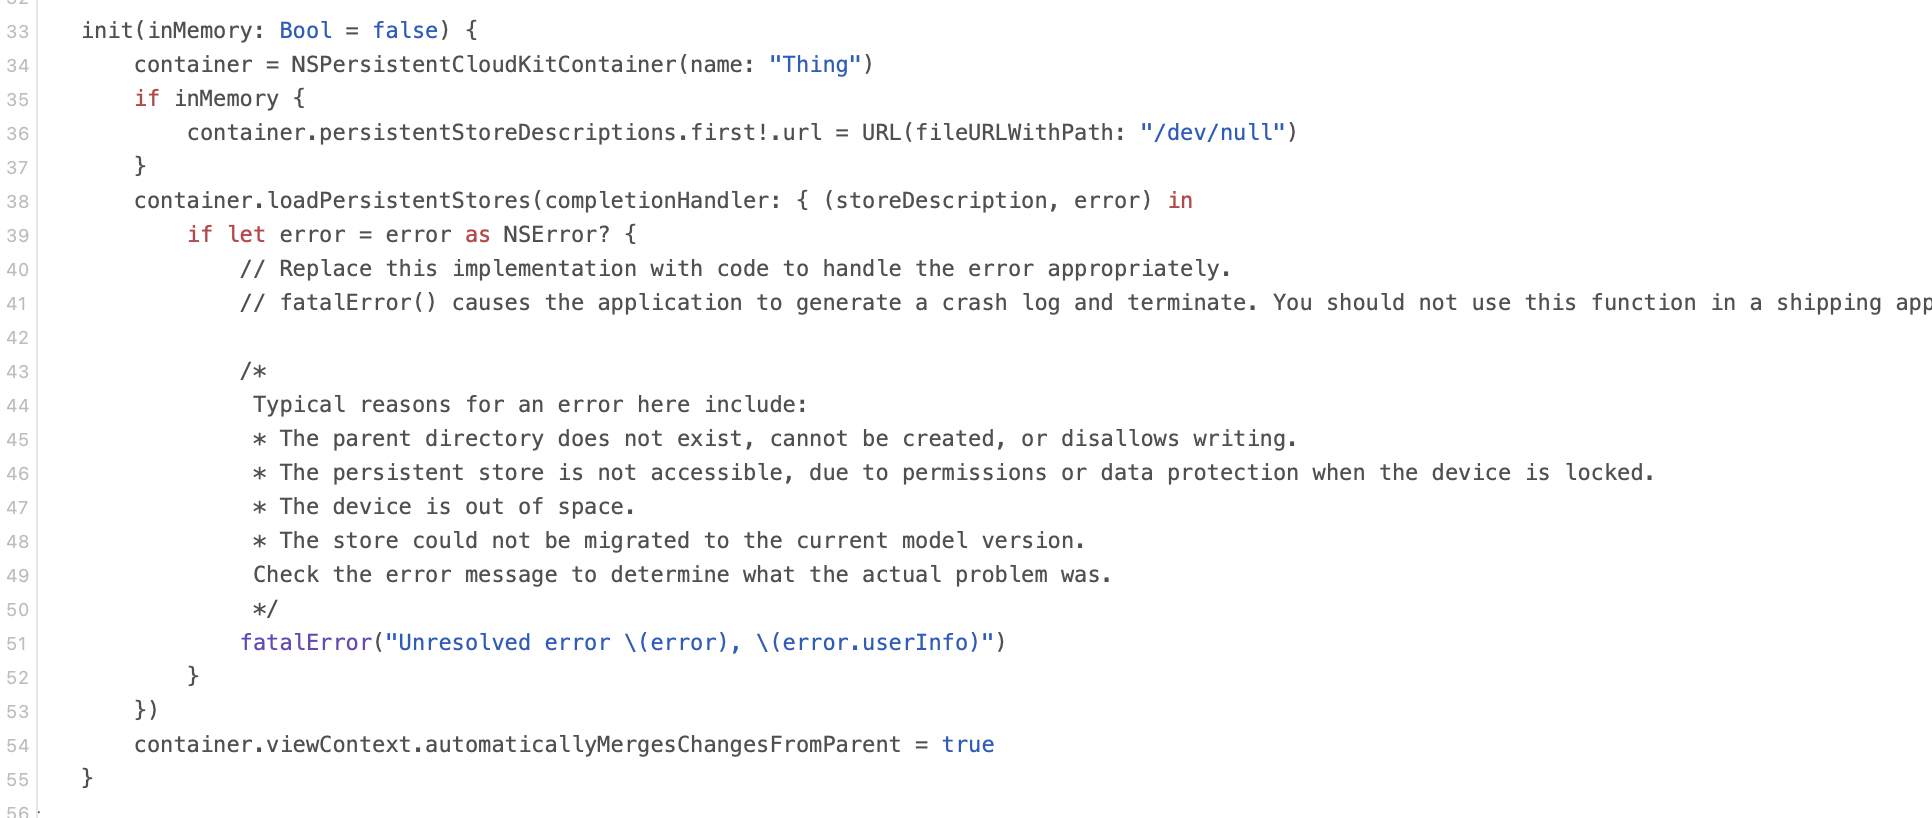This screenshot has height=818, width=1932.
Task: Place cursor on "Thing" string literal
Action: click(815, 65)
